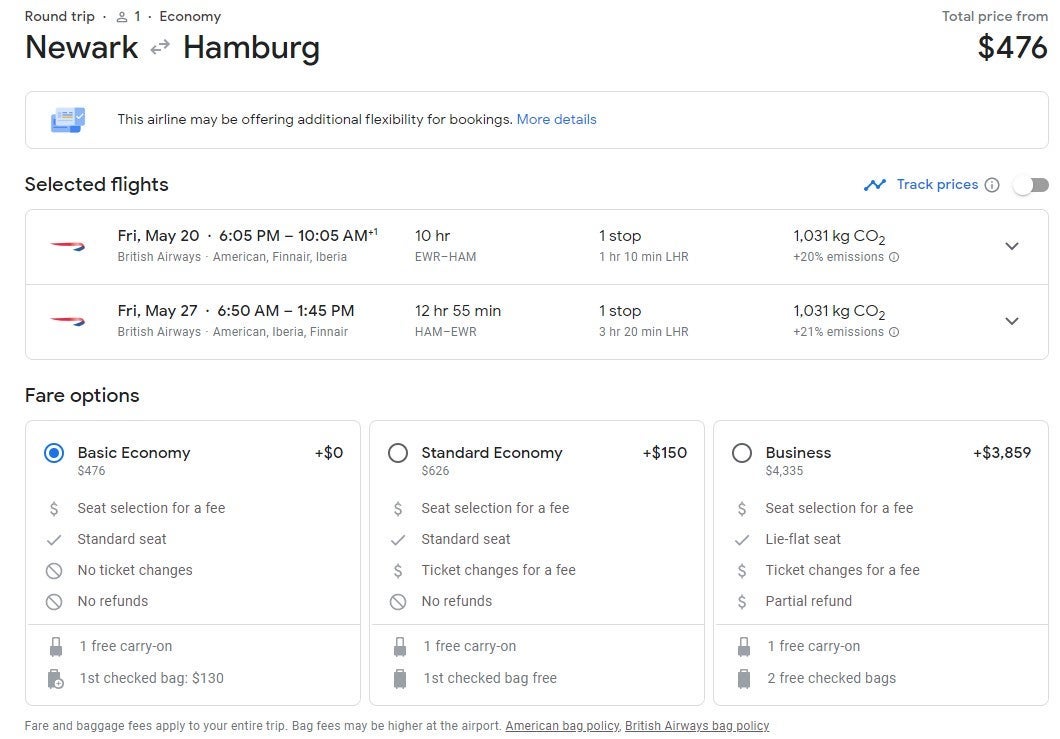Expand the Fri, May 20 flight details
1060x739 pixels.
click(1012, 246)
